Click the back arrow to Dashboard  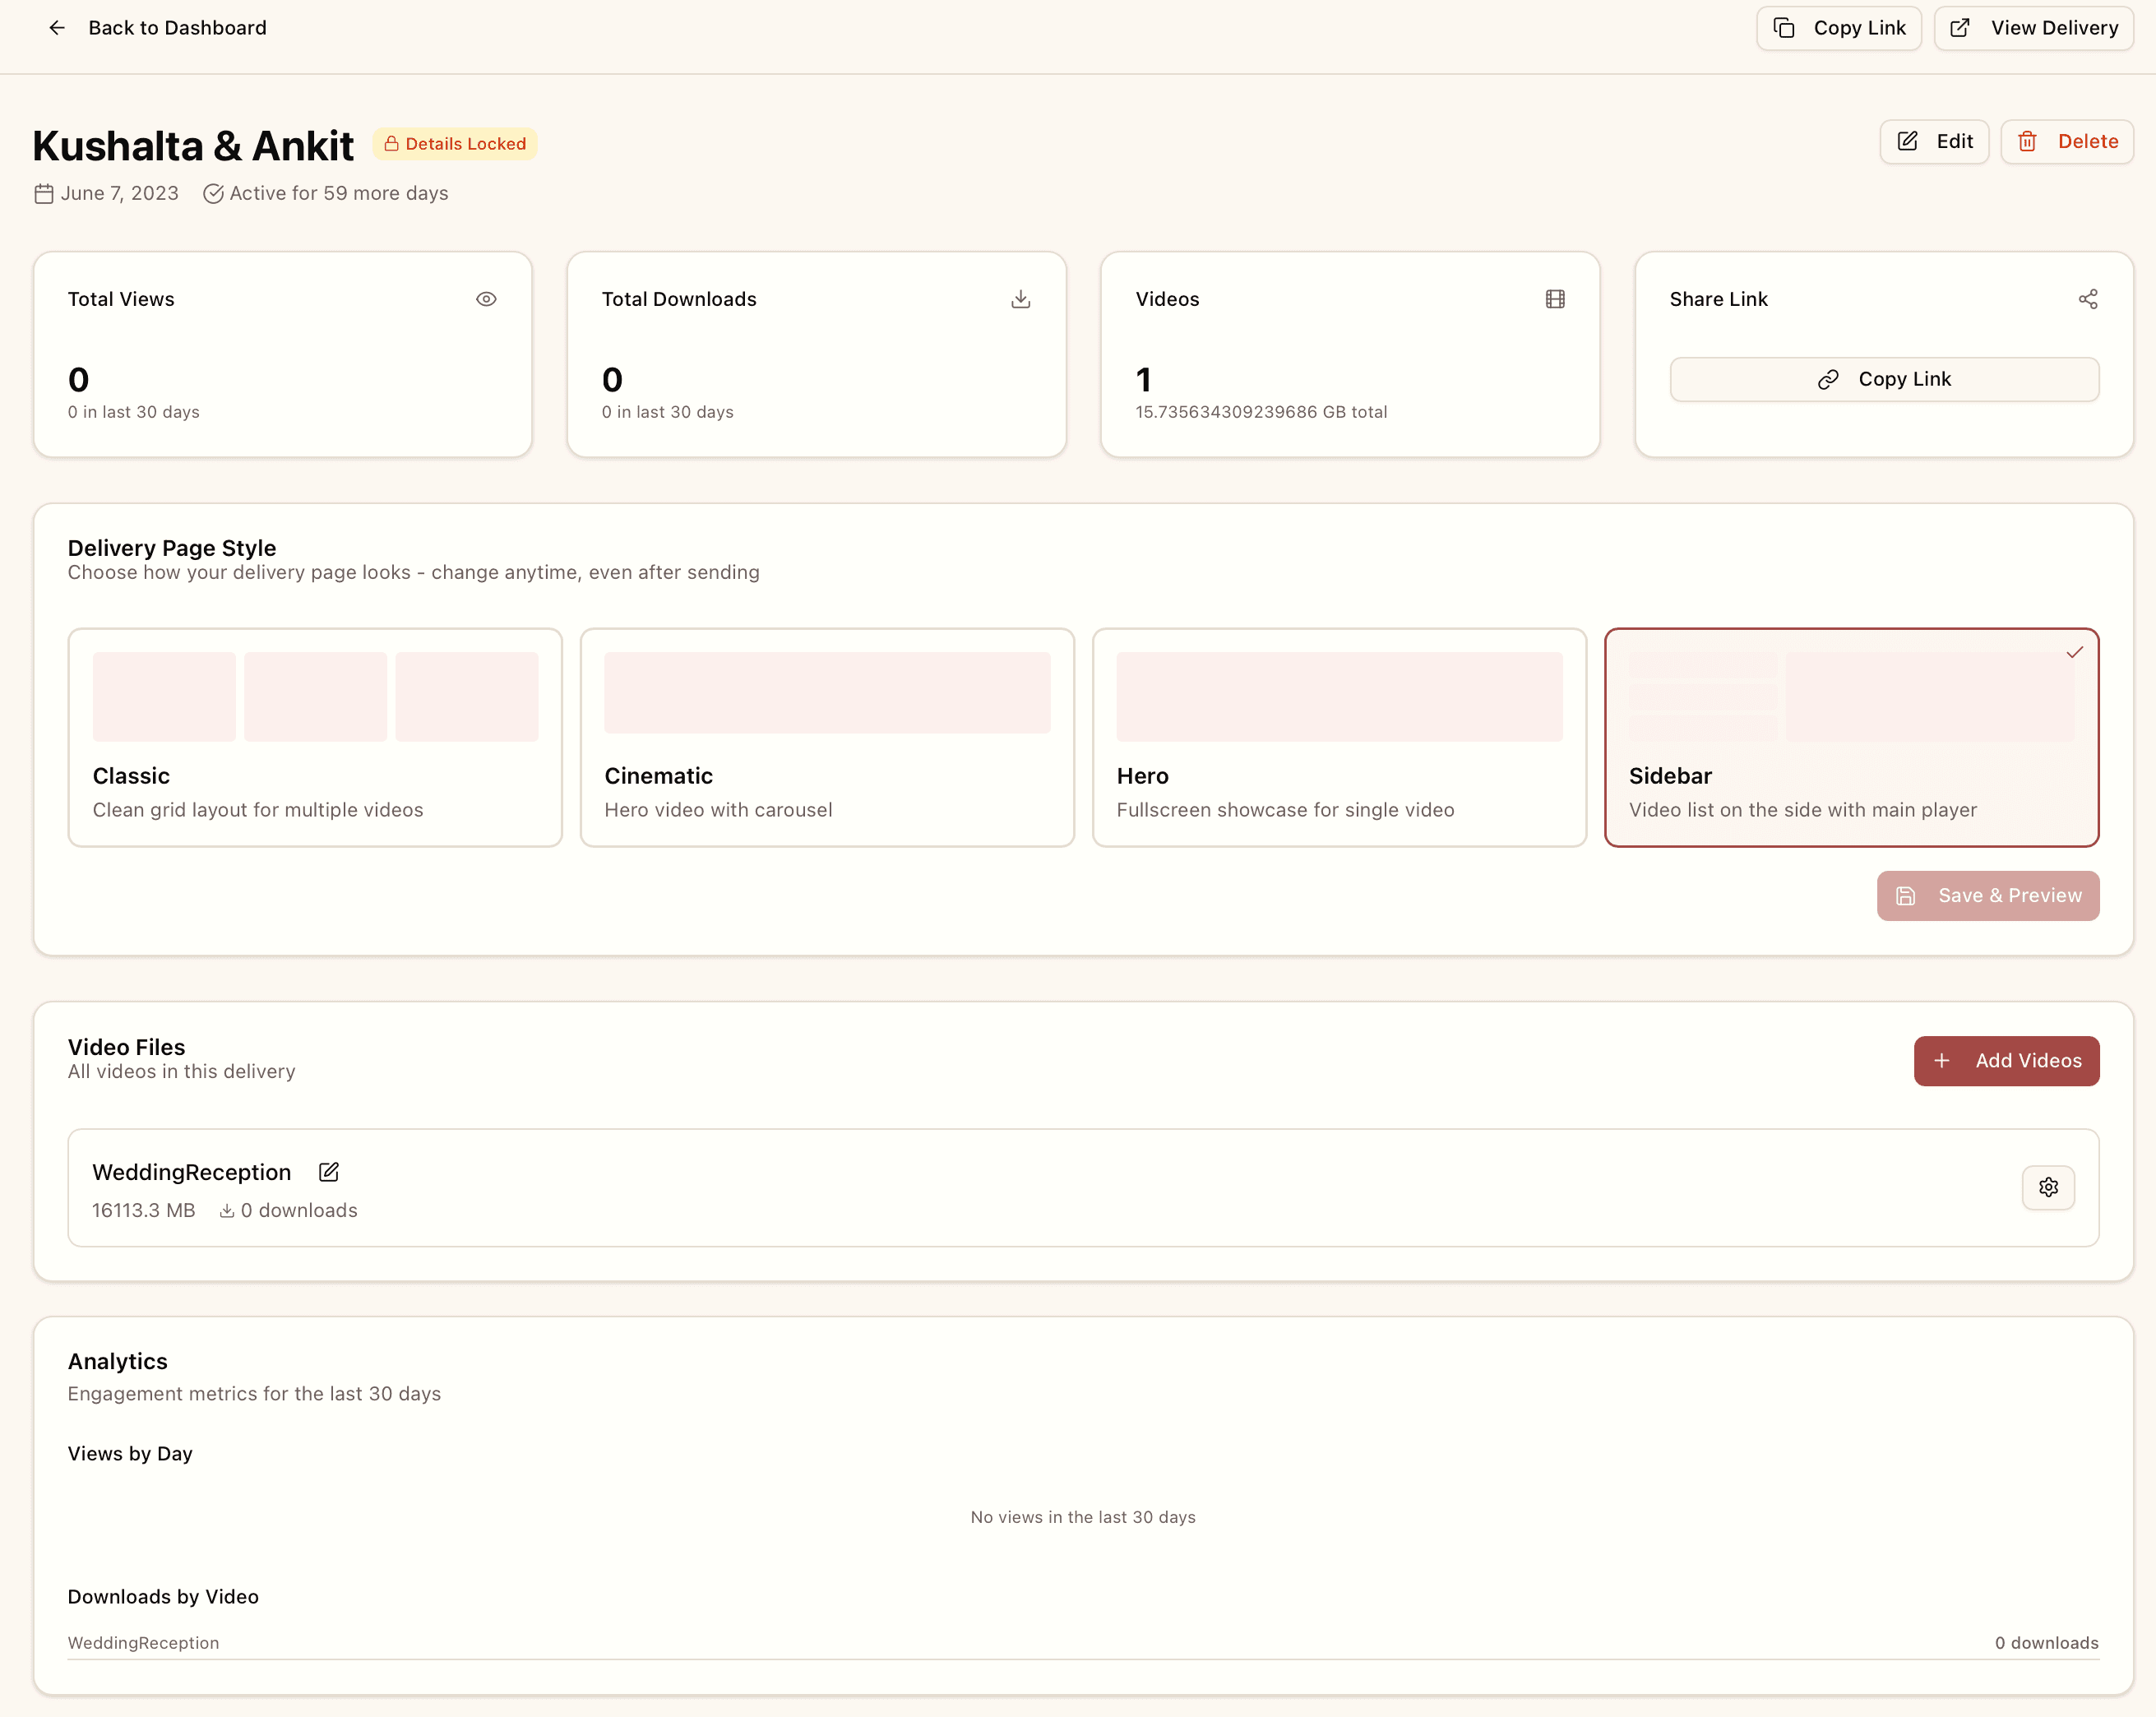[57, 27]
